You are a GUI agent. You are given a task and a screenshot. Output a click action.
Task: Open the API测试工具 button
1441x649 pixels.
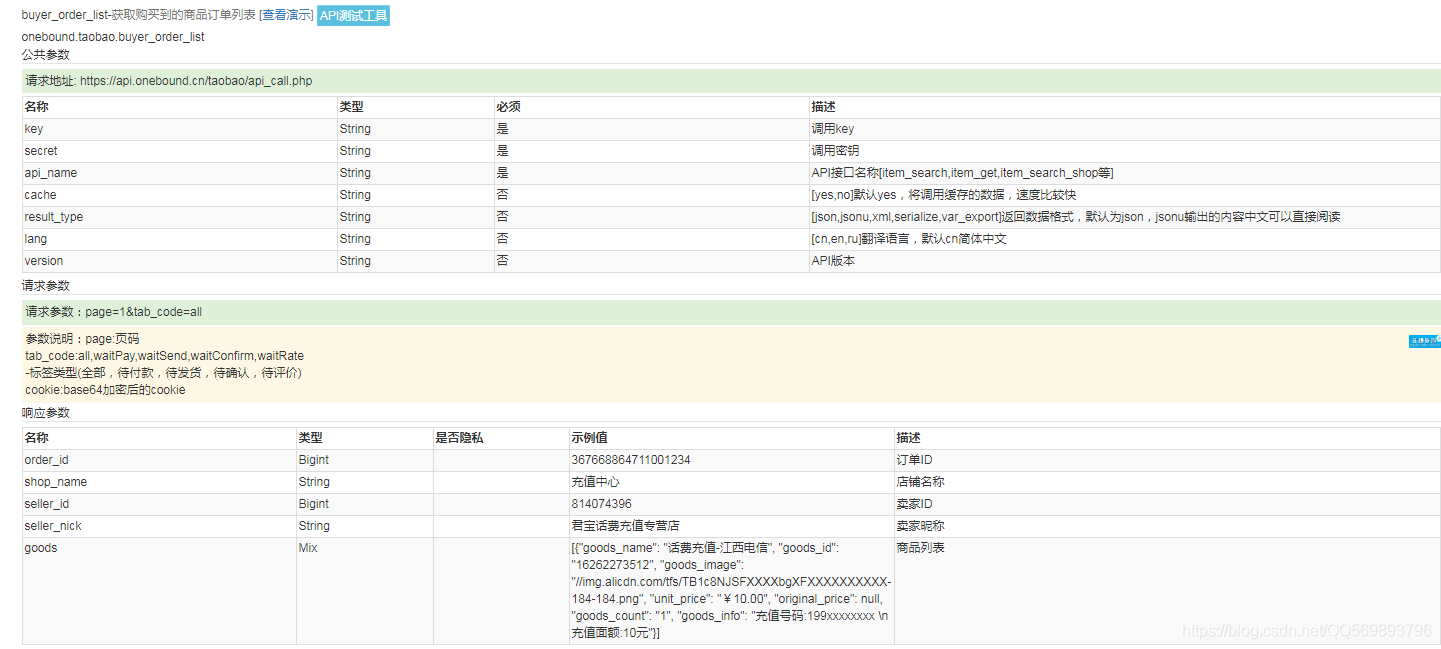pyautogui.click(x=353, y=15)
